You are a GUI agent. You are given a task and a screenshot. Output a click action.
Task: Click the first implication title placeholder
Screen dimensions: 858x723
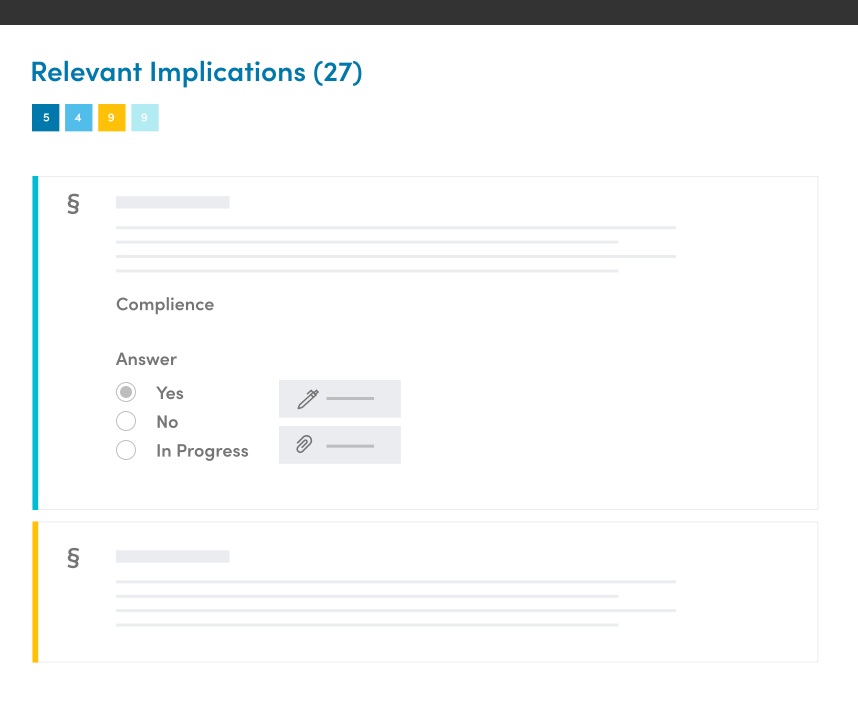point(173,202)
